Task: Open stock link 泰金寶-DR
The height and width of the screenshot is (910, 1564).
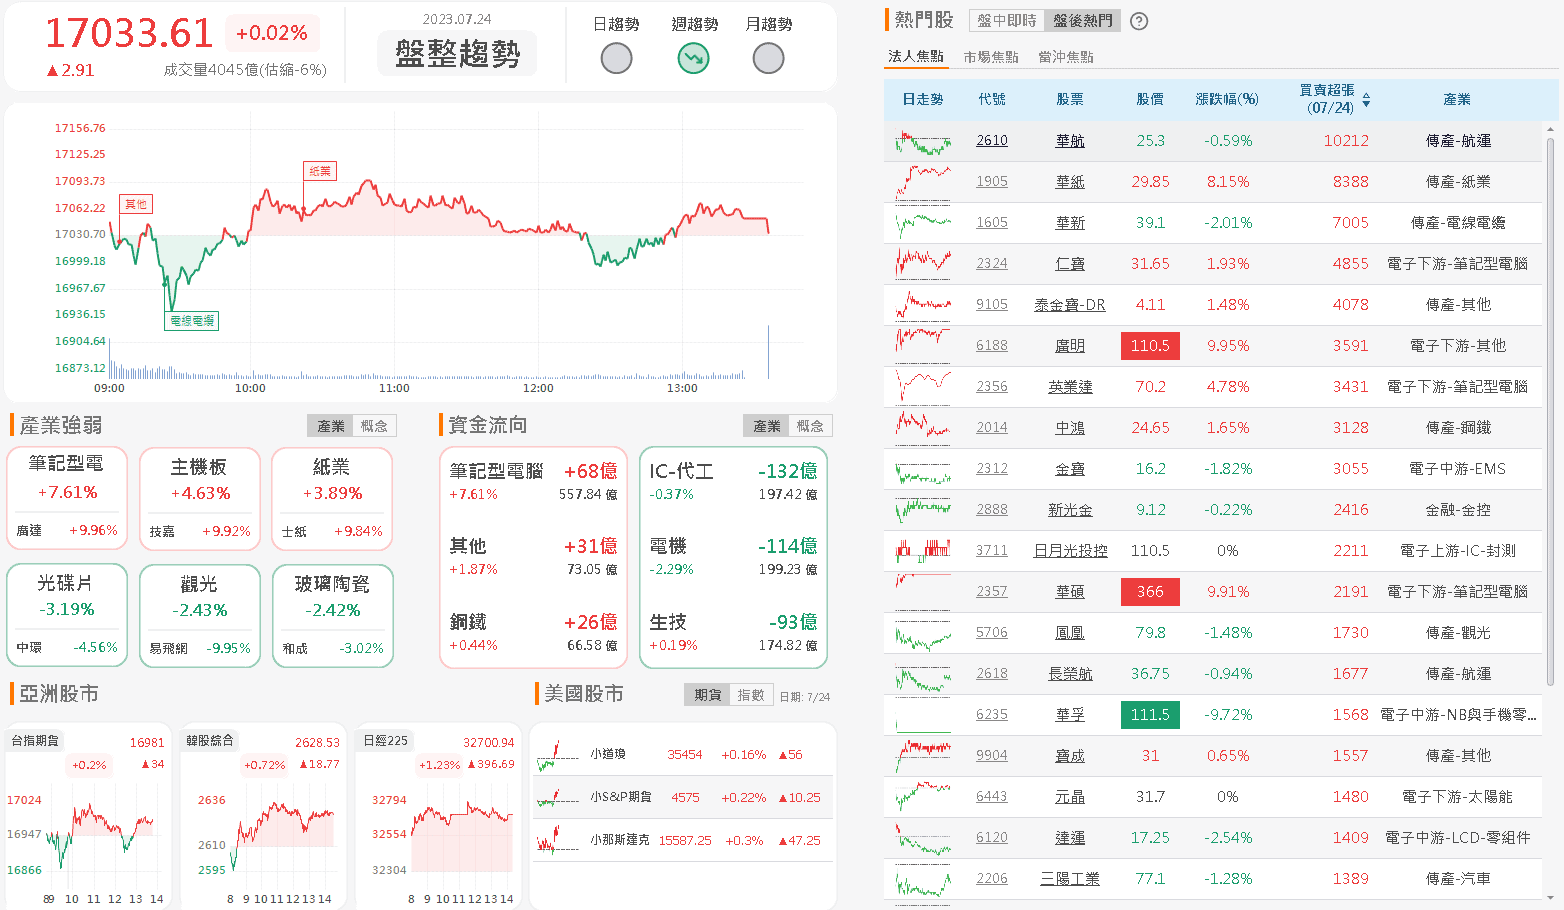Action: [1070, 305]
